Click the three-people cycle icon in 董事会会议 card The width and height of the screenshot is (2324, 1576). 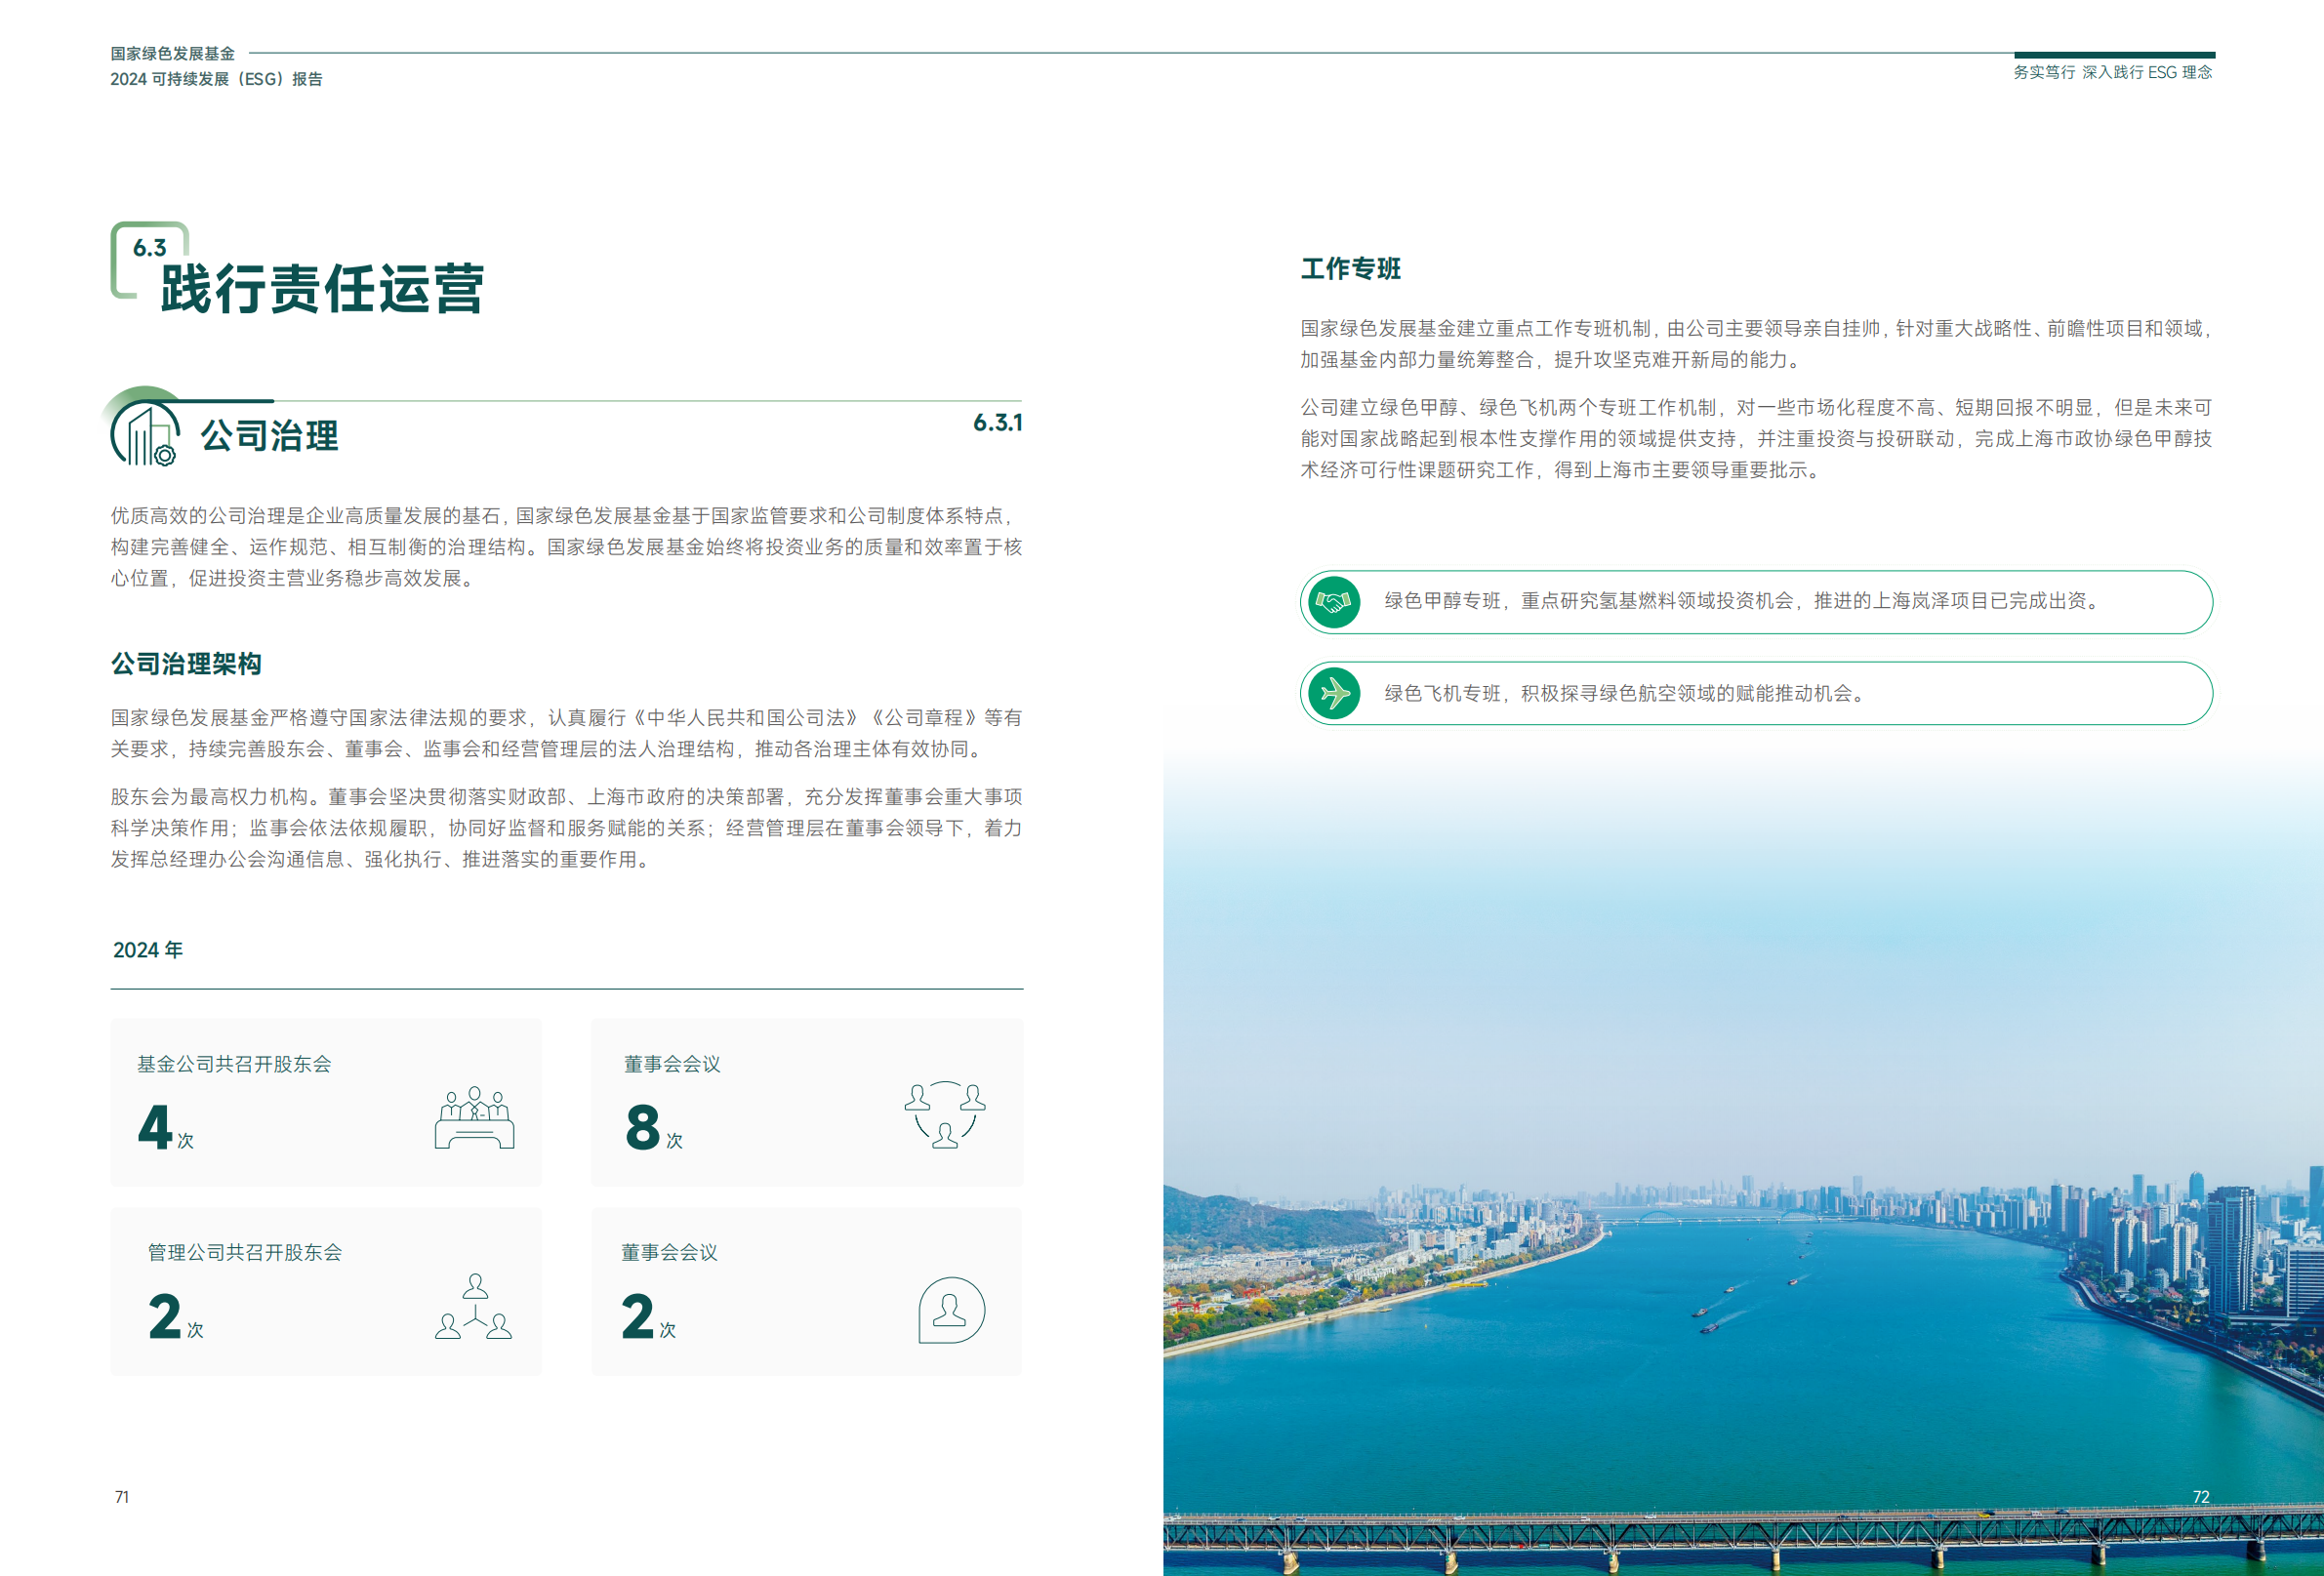[x=945, y=1114]
